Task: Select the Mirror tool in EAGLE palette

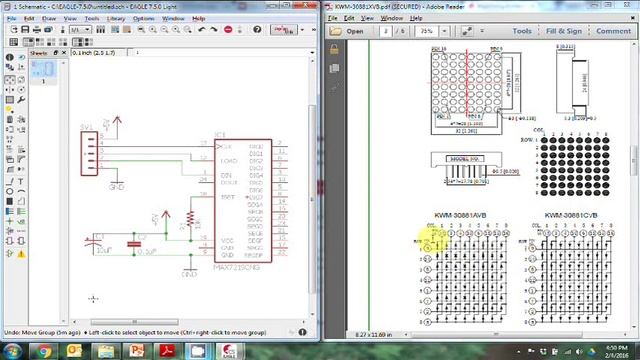Action: click(x=10, y=89)
